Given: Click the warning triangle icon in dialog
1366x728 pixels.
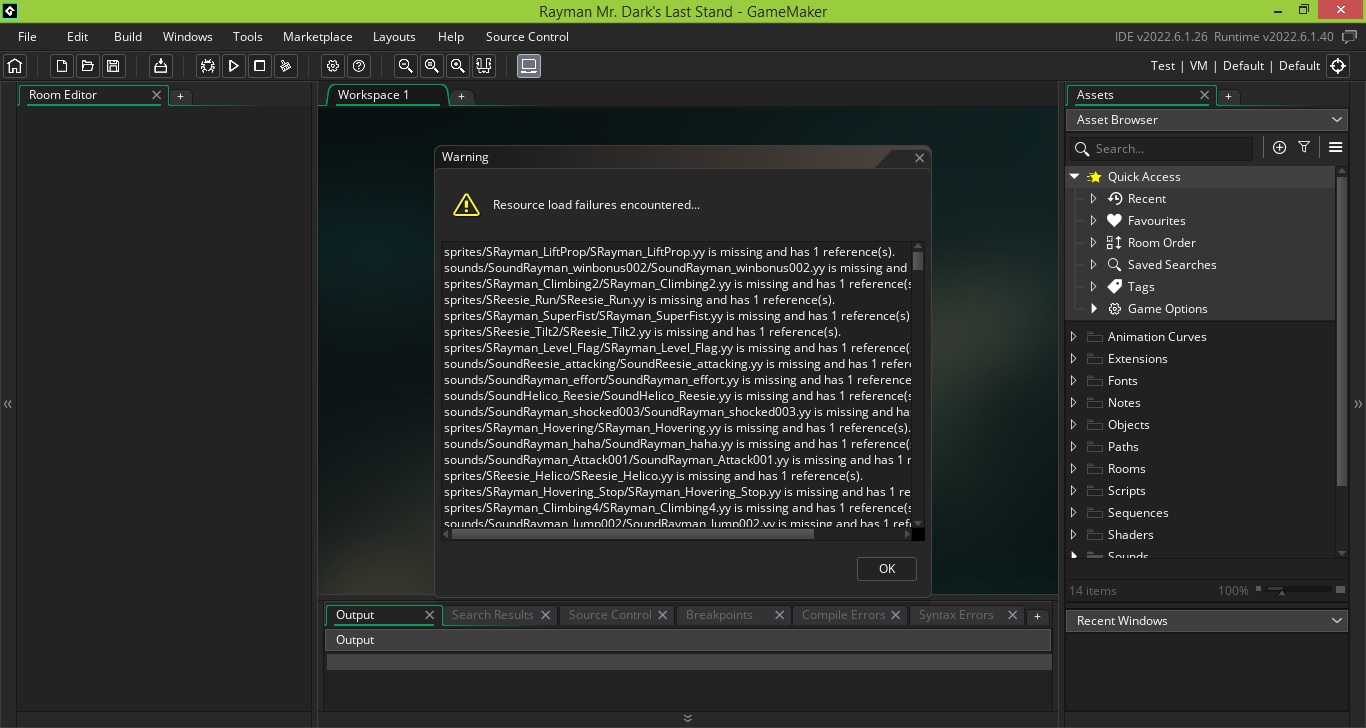Looking at the screenshot, I should coord(466,205).
